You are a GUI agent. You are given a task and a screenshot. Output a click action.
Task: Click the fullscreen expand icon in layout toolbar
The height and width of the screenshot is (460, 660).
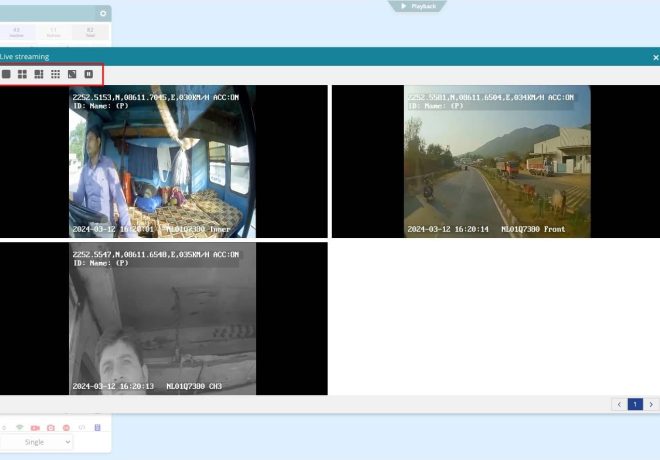pyautogui.click(x=72, y=74)
